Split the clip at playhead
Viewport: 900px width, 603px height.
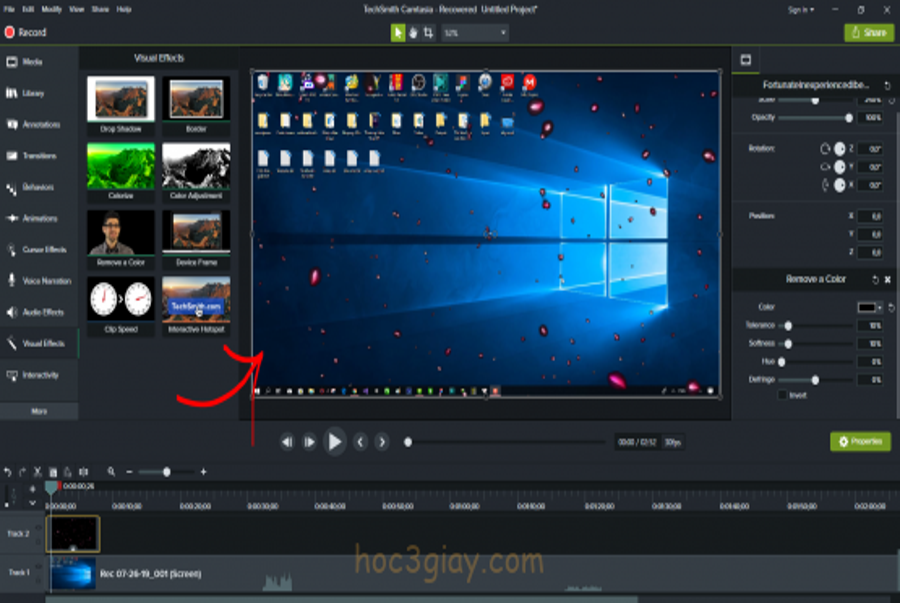click(x=83, y=472)
